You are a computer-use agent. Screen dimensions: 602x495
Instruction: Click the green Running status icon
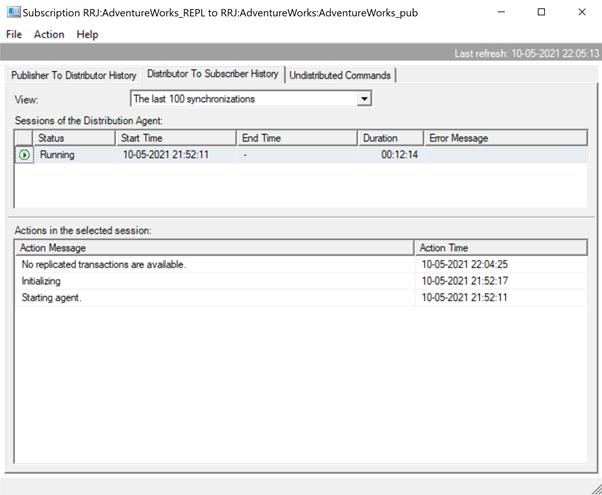[x=24, y=155]
